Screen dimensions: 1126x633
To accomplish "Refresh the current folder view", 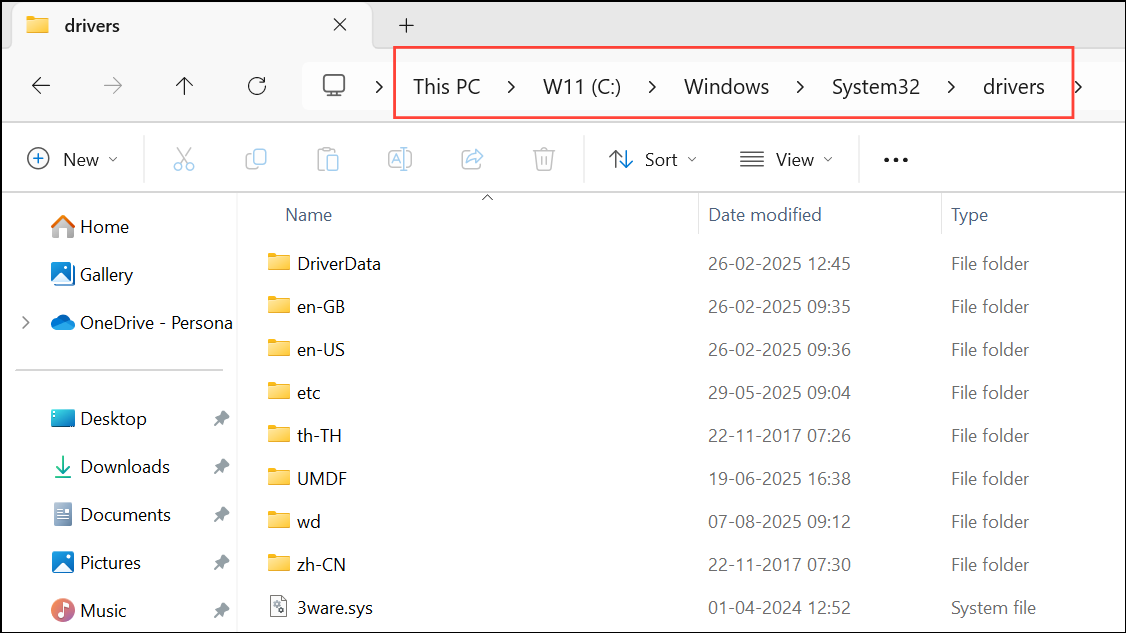I will (x=257, y=86).
